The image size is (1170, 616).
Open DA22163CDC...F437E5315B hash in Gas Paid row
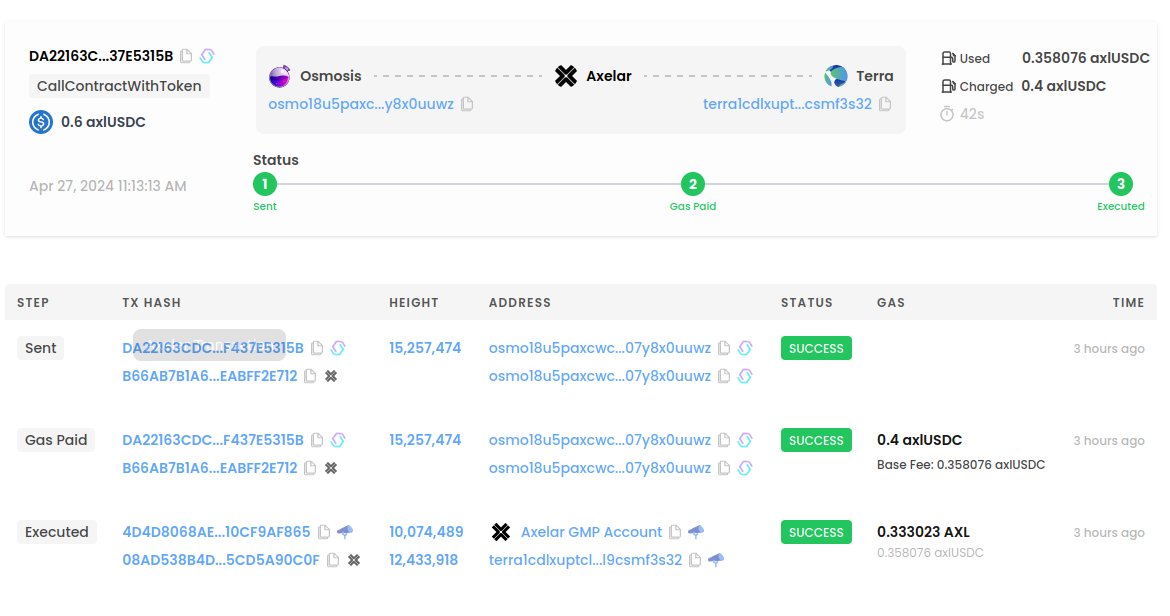(213, 440)
